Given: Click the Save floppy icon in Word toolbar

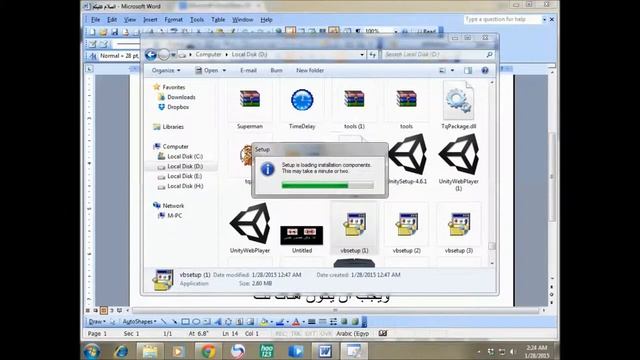Looking at the screenshot, I should (114, 32).
